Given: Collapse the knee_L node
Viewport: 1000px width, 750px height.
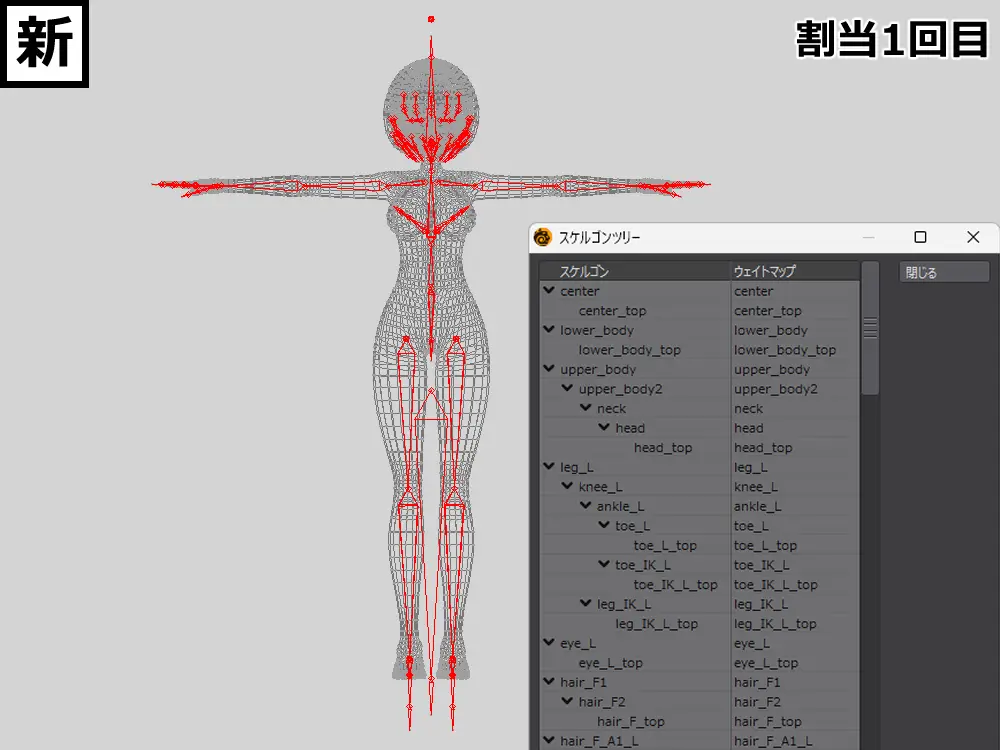Looking at the screenshot, I should [x=567, y=486].
